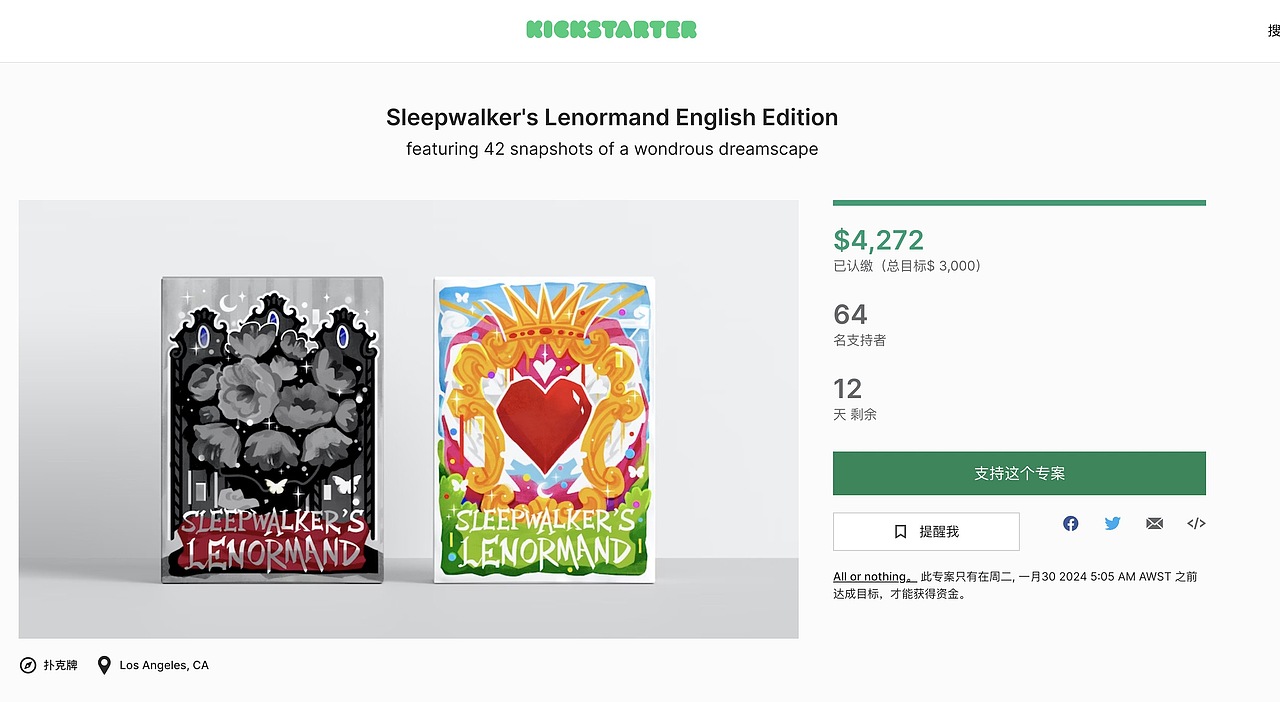Open the Los Angeles, CA location link
This screenshot has height=702, width=1280.
pyautogui.click(x=164, y=665)
